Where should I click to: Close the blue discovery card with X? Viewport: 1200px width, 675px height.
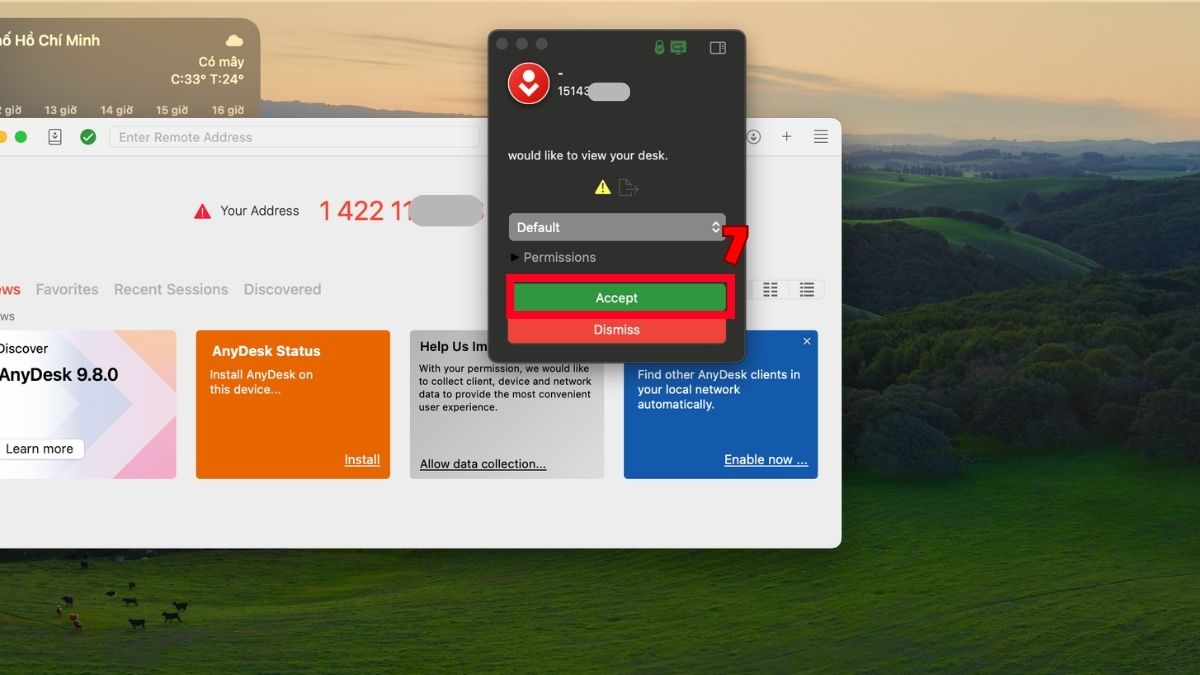[807, 341]
